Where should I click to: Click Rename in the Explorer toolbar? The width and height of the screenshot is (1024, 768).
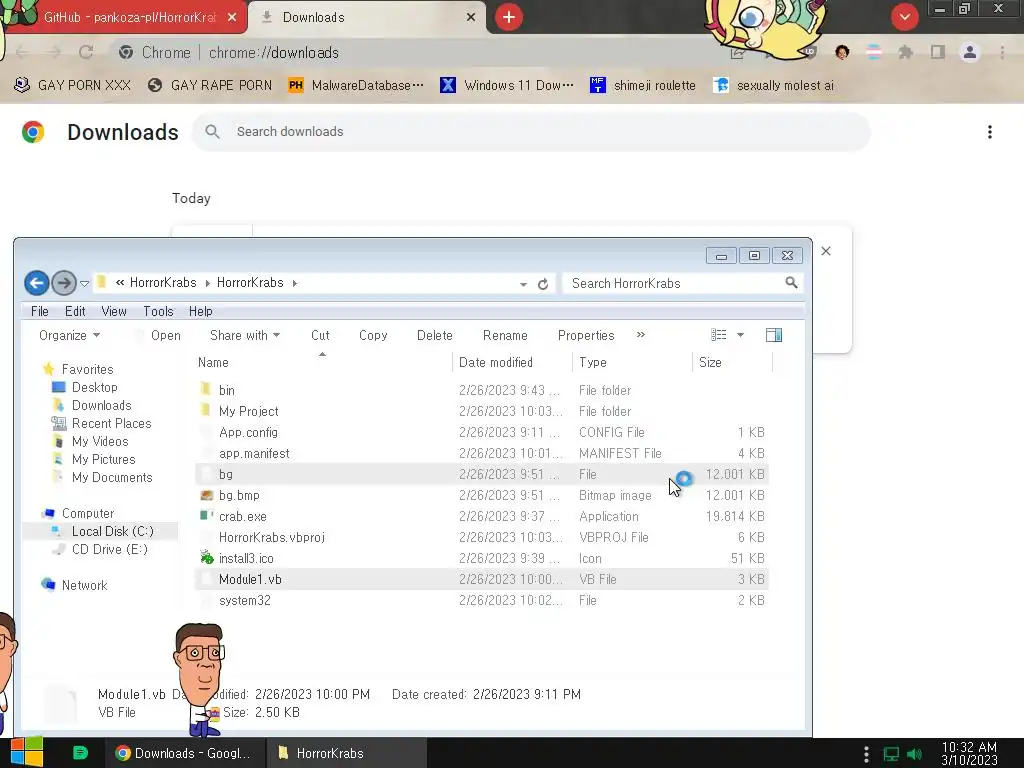click(505, 335)
